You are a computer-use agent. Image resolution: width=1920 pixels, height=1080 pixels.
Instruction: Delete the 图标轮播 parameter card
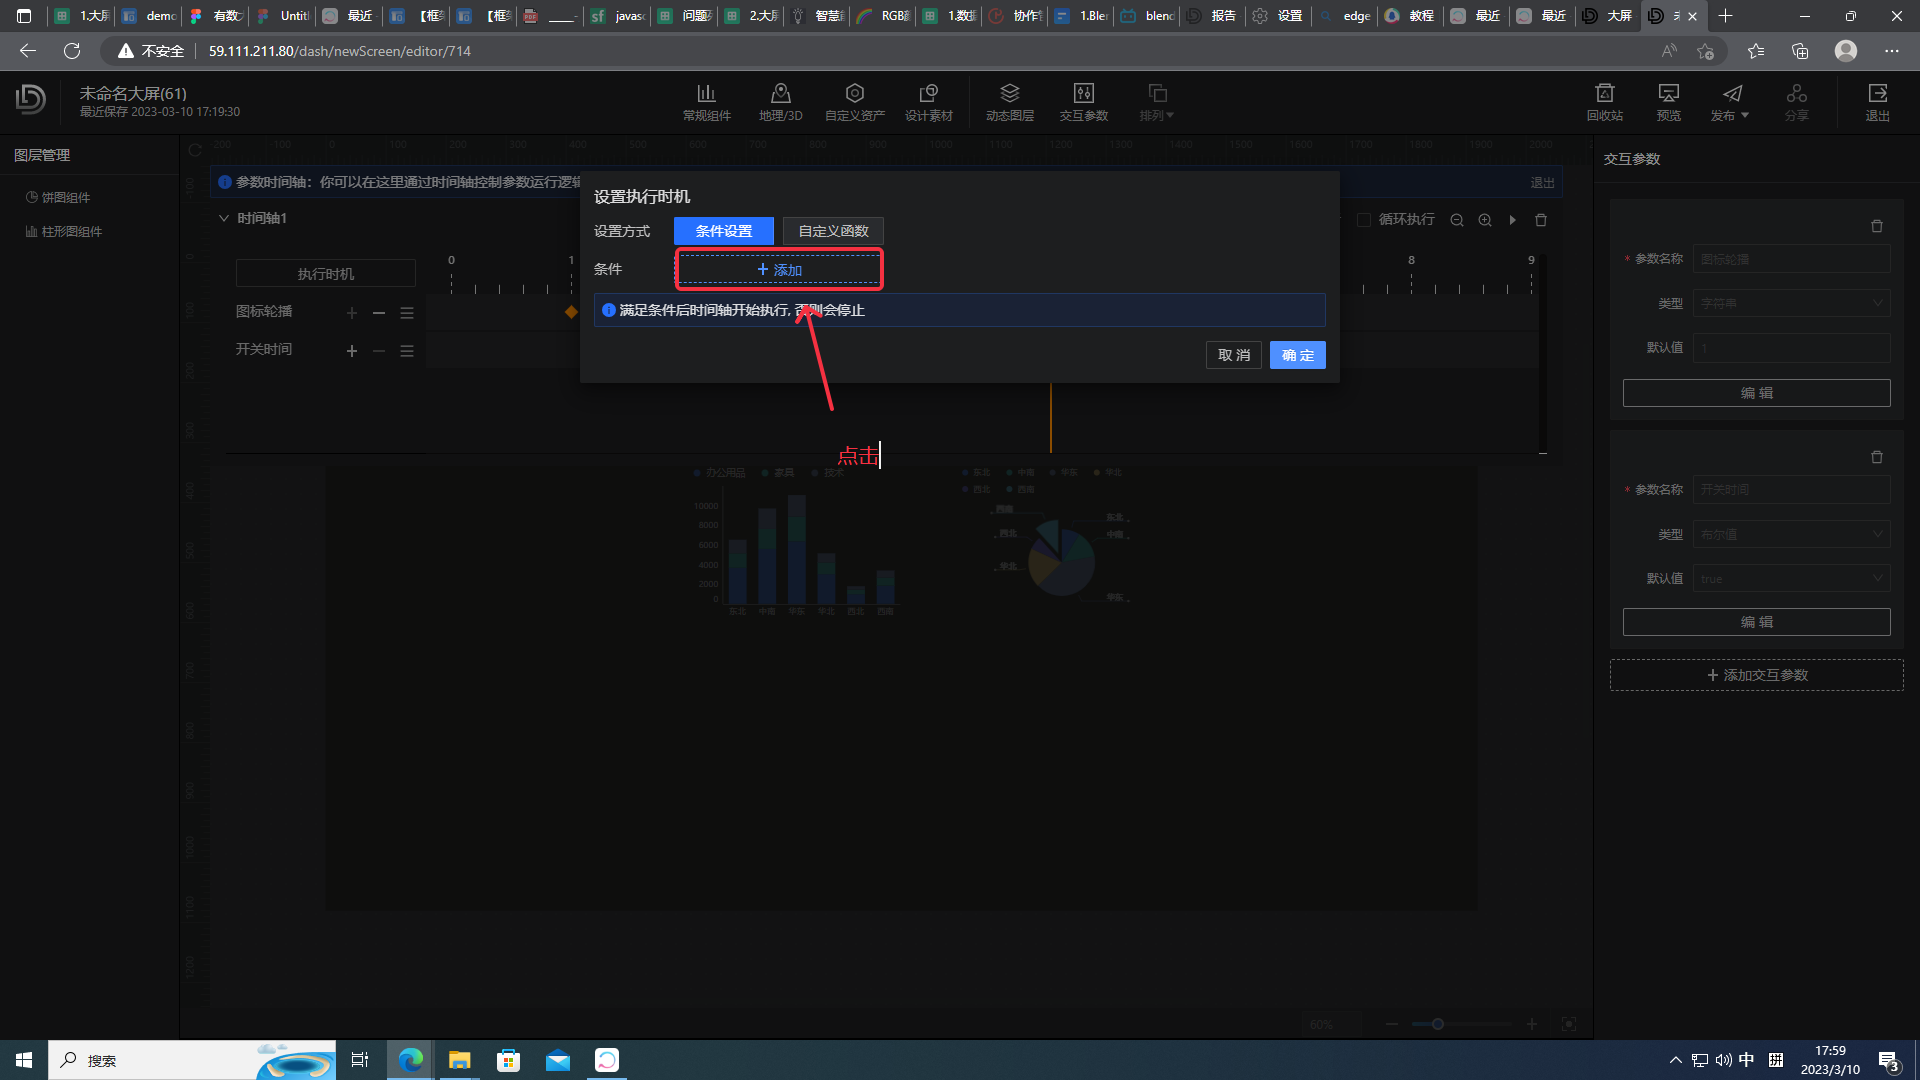1877,226
